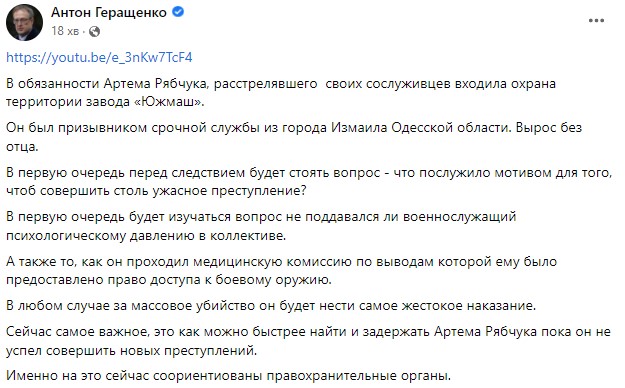Open the author name Антон Геращенко
This screenshot has height=388, width=625.
click(x=108, y=12)
